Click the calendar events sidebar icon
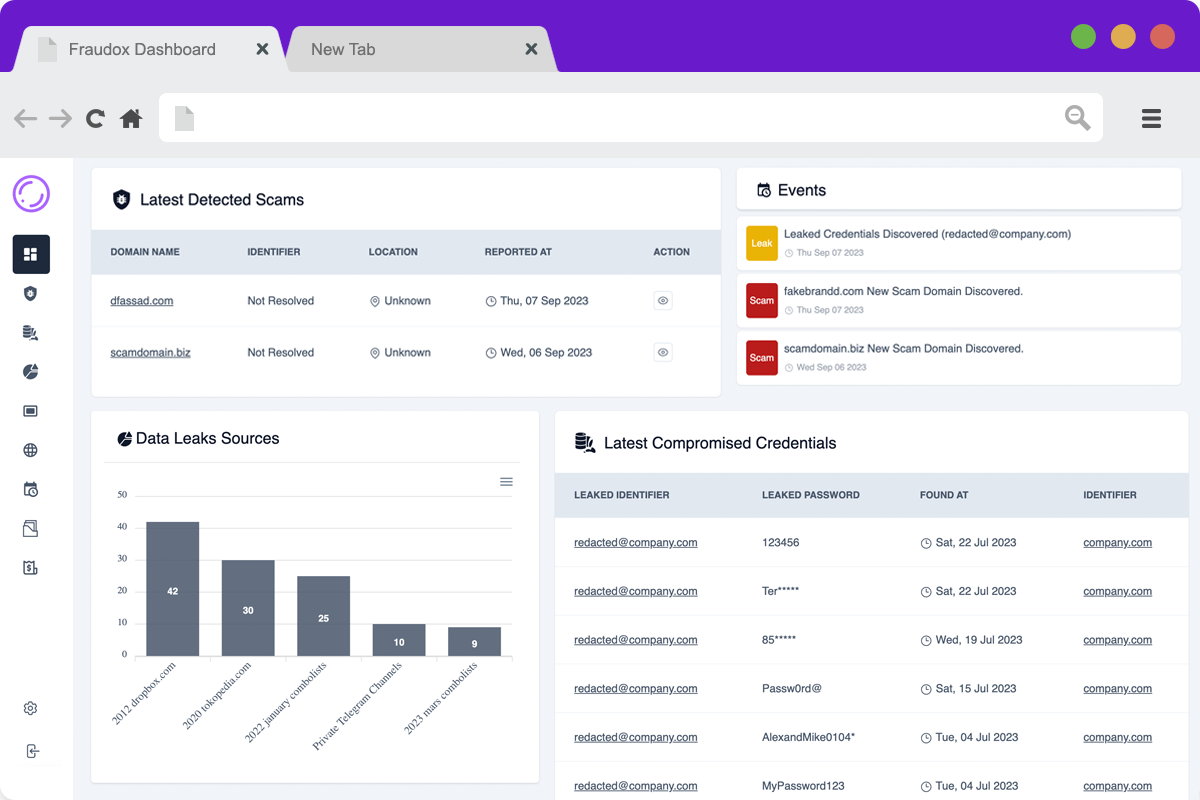 [x=30, y=489]
